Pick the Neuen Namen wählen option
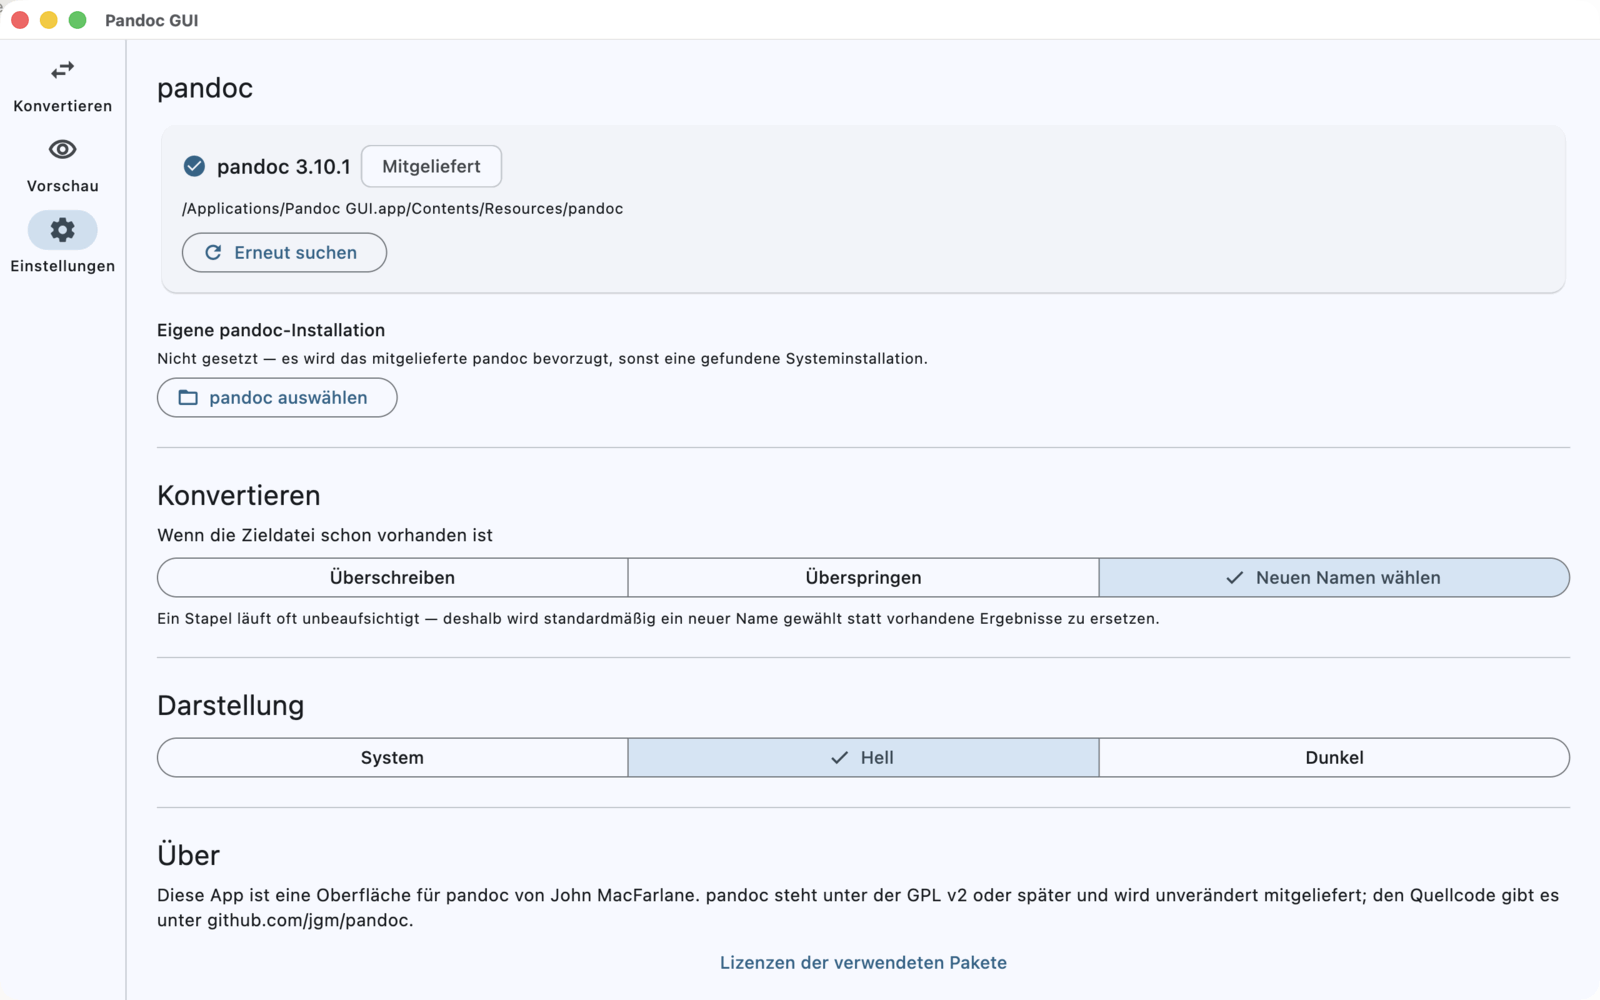This screenshot has height=1000, width=1600. point(1334,578)
